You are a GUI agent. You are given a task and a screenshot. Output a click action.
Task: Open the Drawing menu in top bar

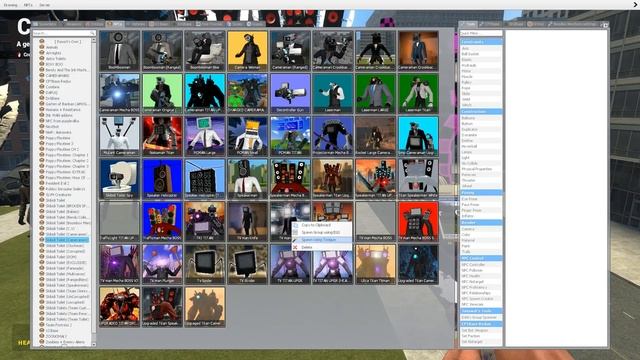coord(10,5)
